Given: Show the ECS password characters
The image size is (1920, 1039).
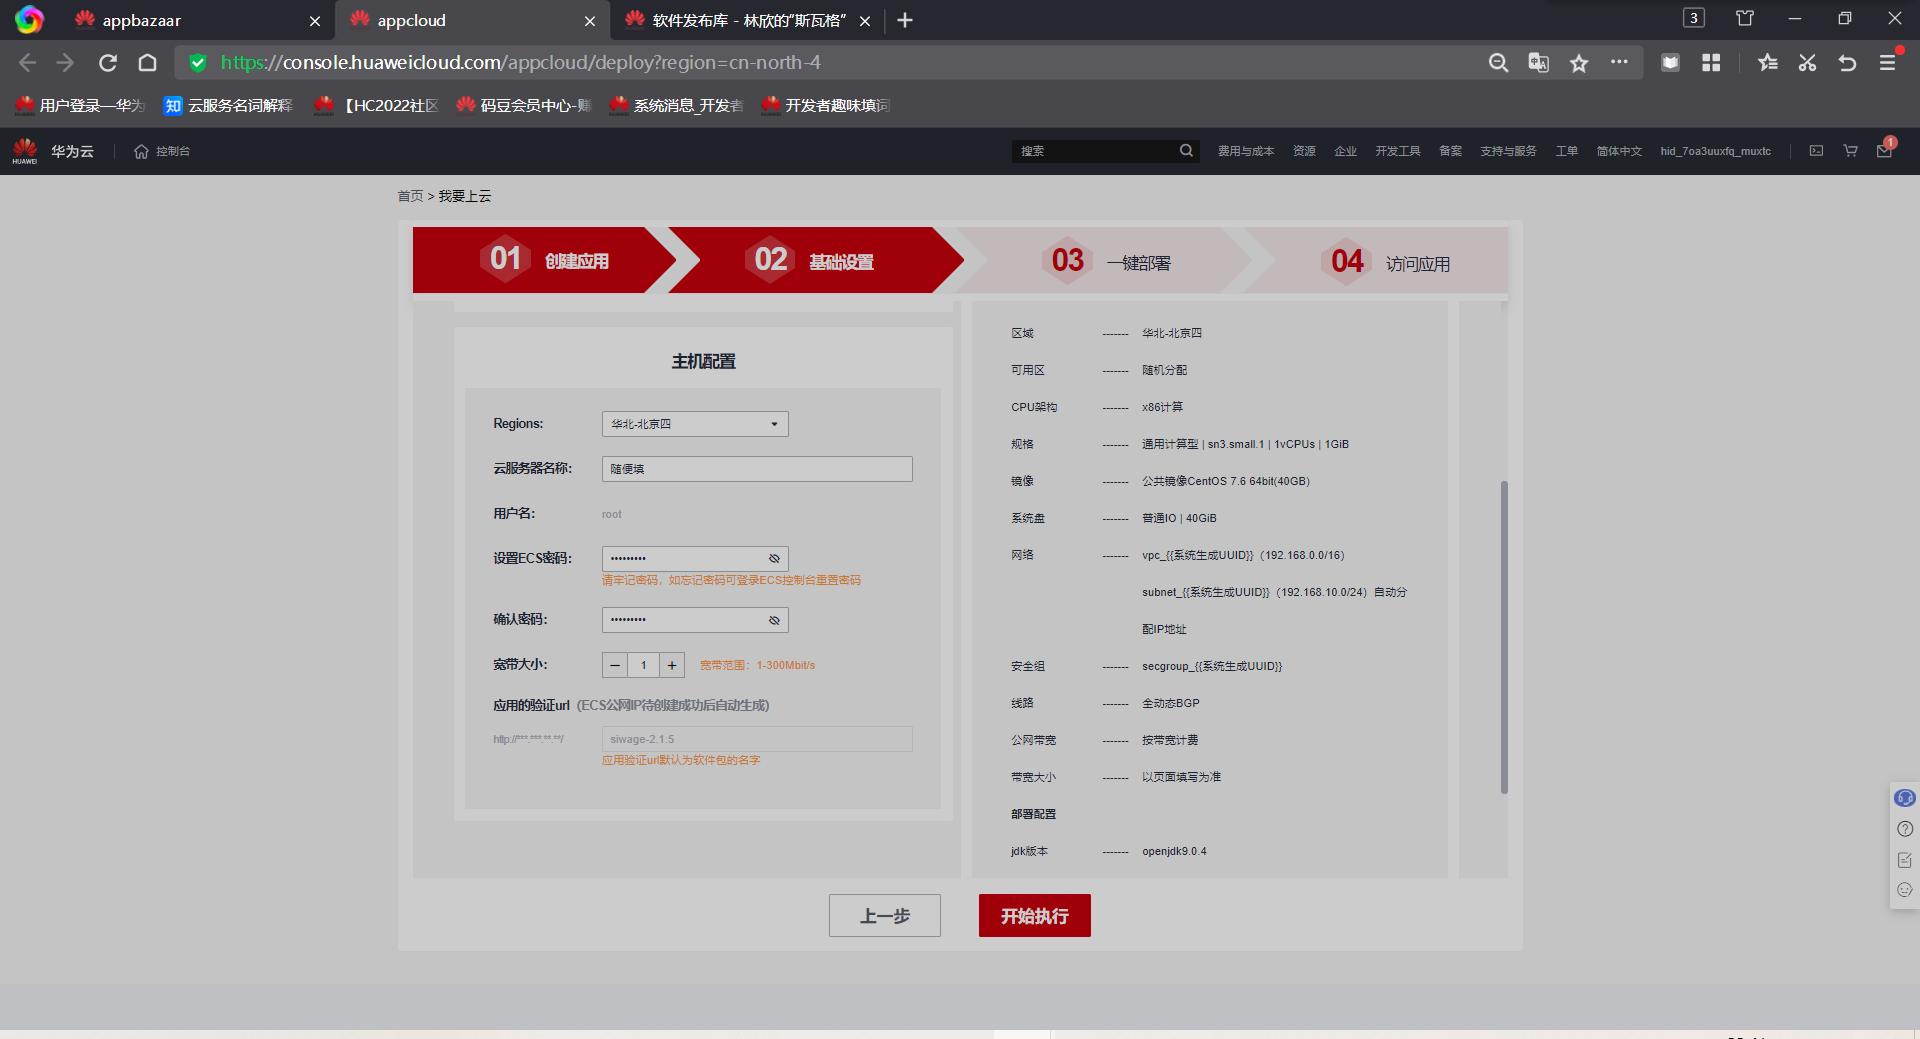Looking at the screenshot, I should [774, 559].
